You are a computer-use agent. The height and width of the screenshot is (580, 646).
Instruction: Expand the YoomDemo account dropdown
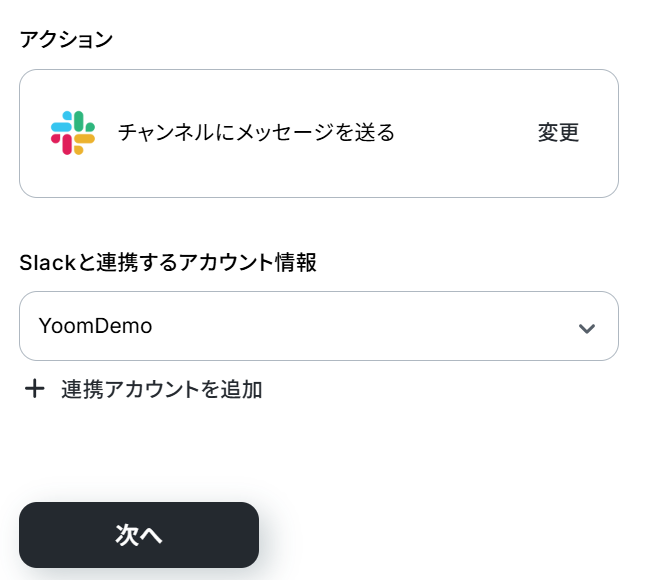pyautogui.click(x=318, y=326)
